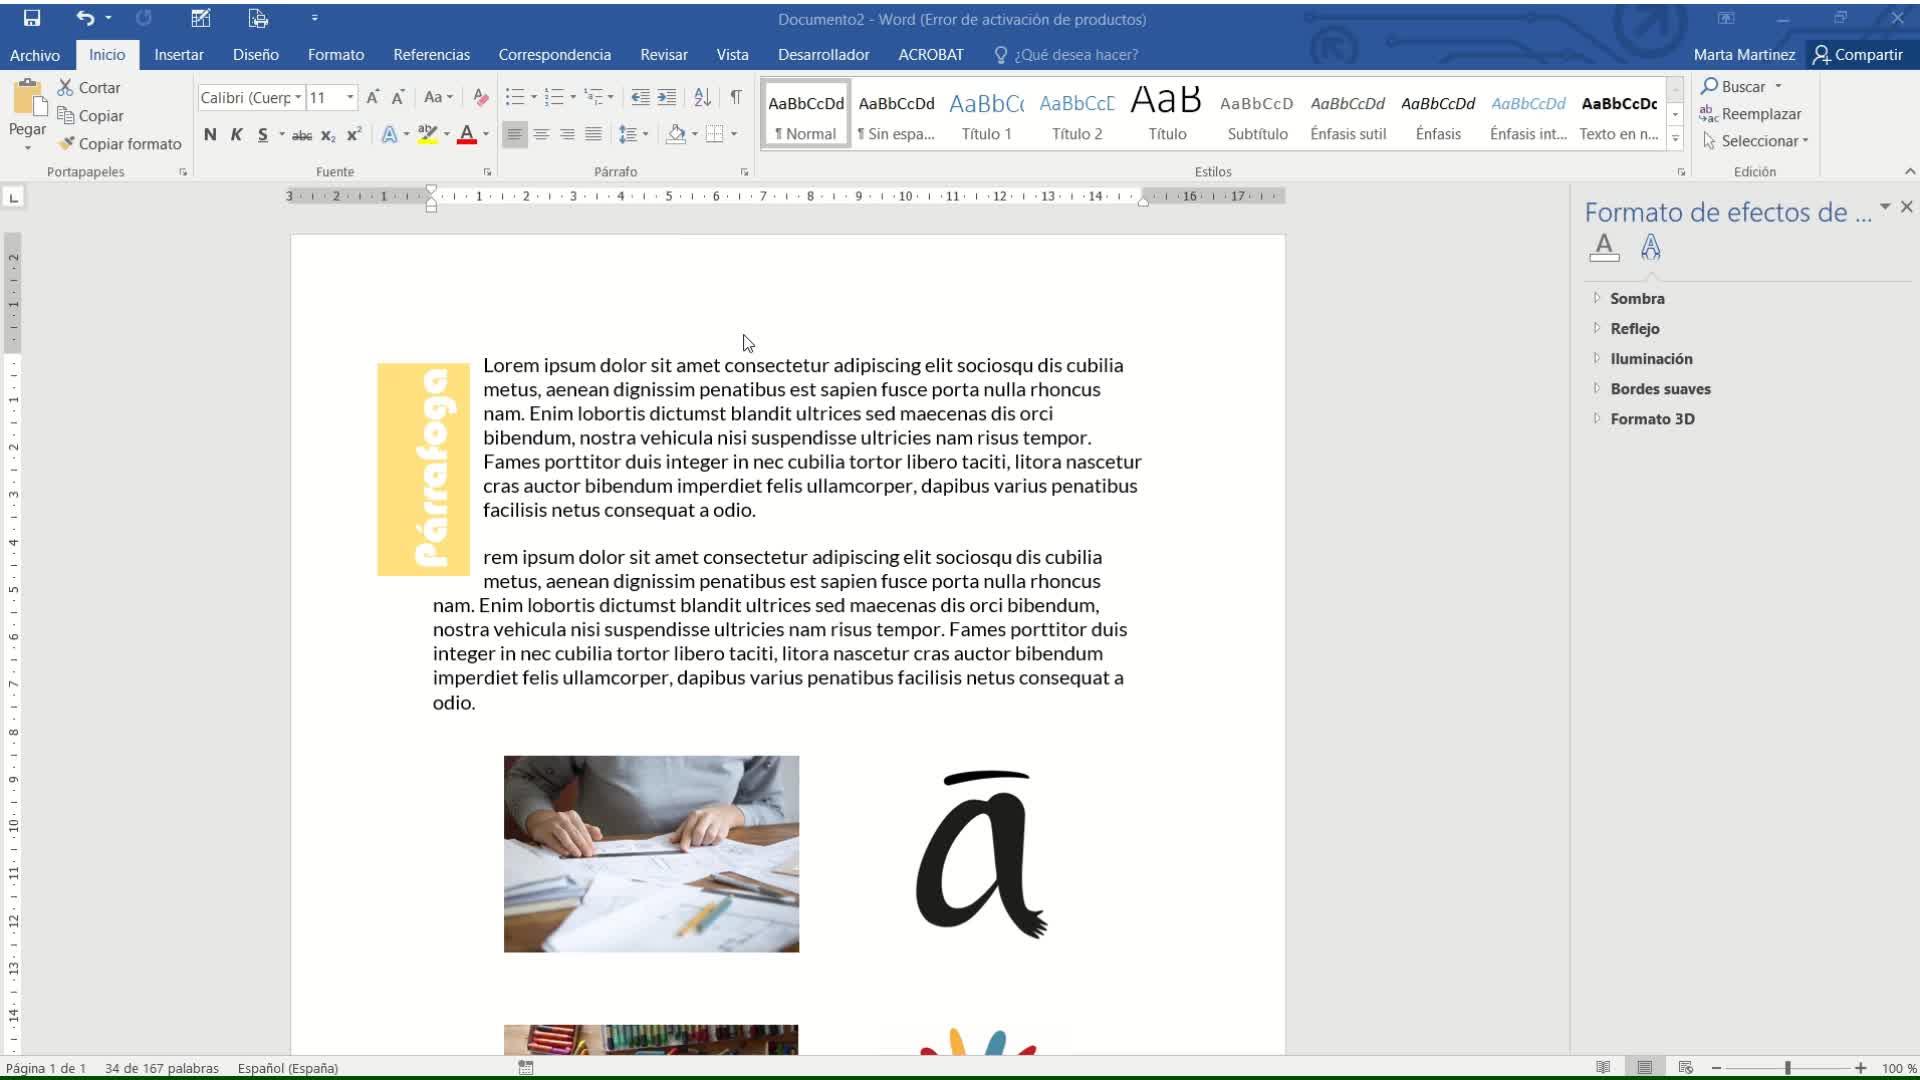1920x1080 pixels.
Task: Click the zoom slider in the status bar
Action: (1787, 1068)
